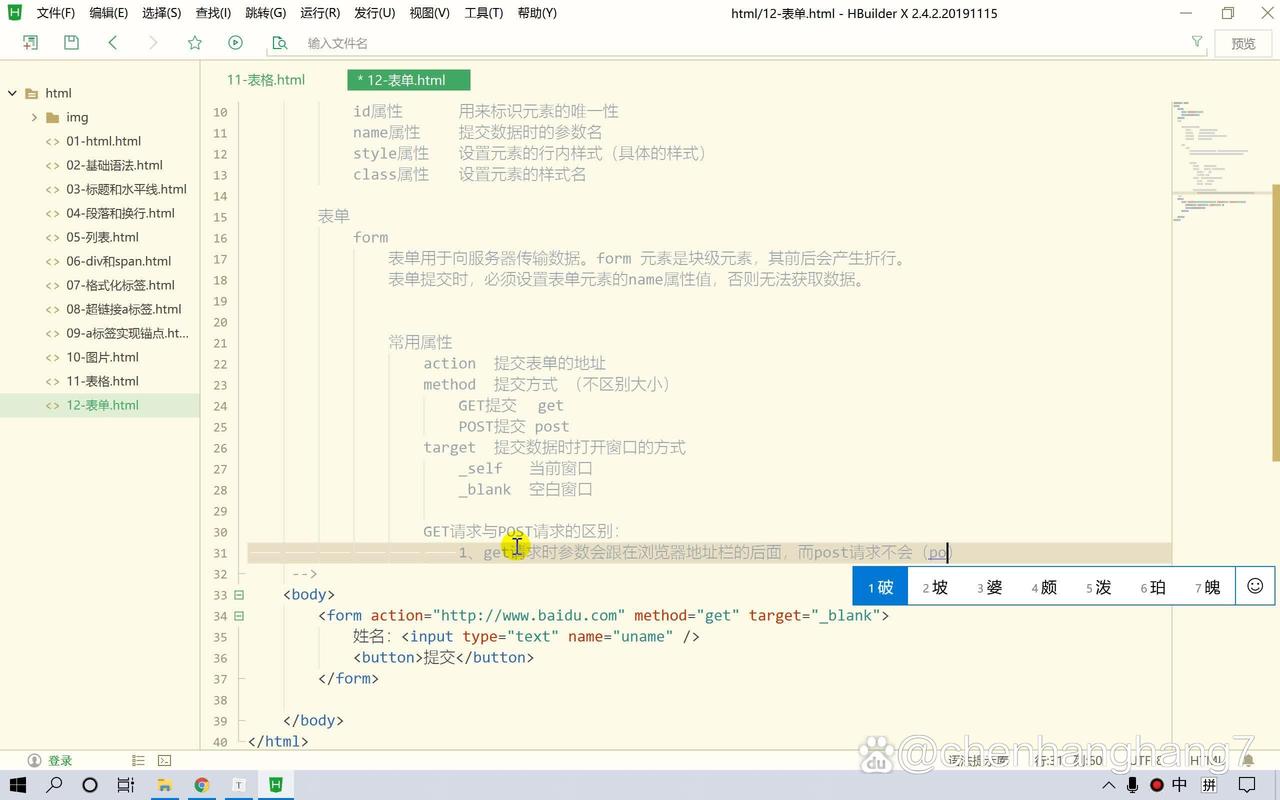This screenshot has width=1280, height=800.
Task: Select the emoji icon on the IME candidate bar
Action: click(1255, 586)
